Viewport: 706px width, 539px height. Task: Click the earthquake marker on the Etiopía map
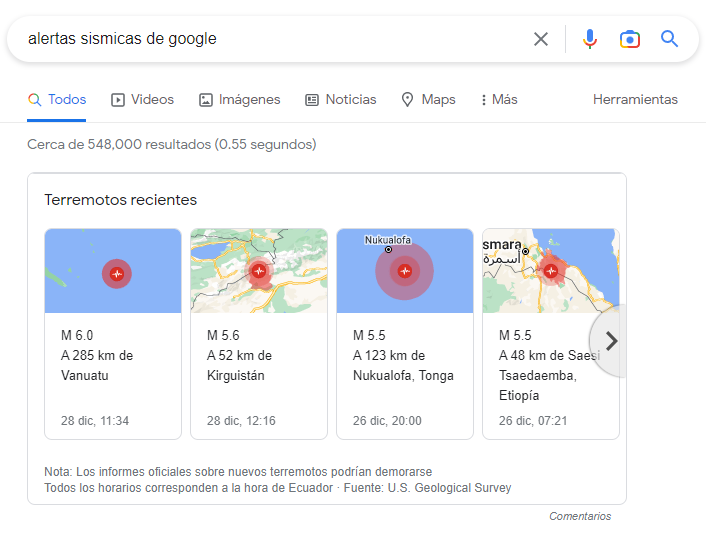click(550, 270)
